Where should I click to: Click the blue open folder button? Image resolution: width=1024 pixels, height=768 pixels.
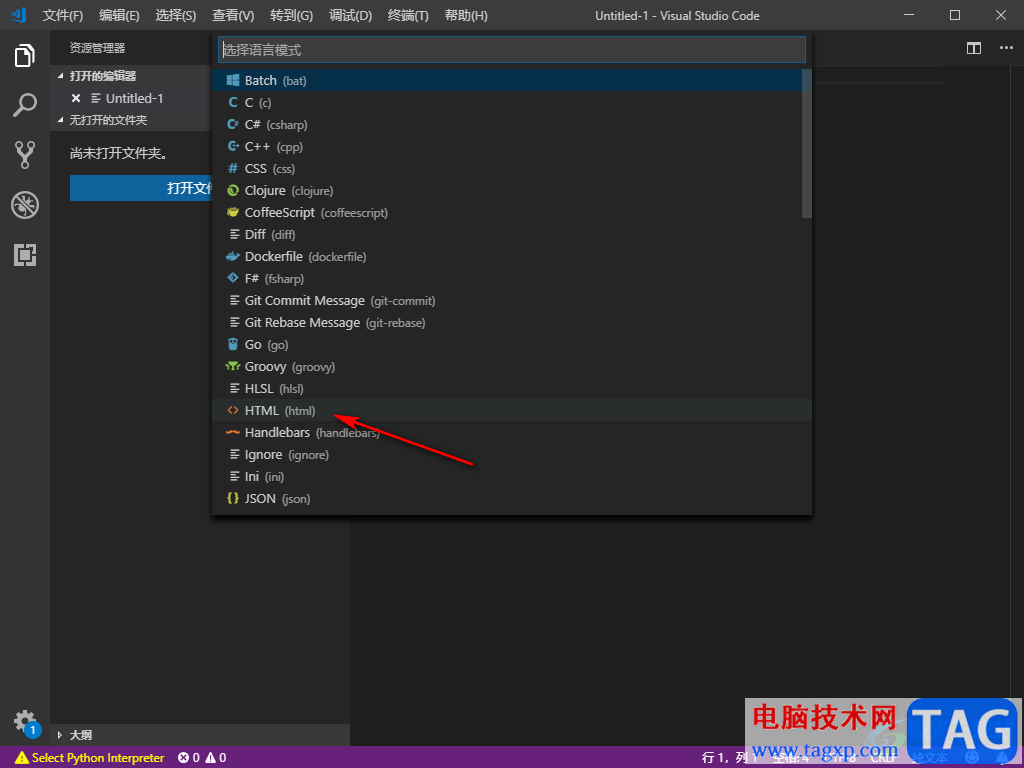pyautogui.click(x=141, y=188)
